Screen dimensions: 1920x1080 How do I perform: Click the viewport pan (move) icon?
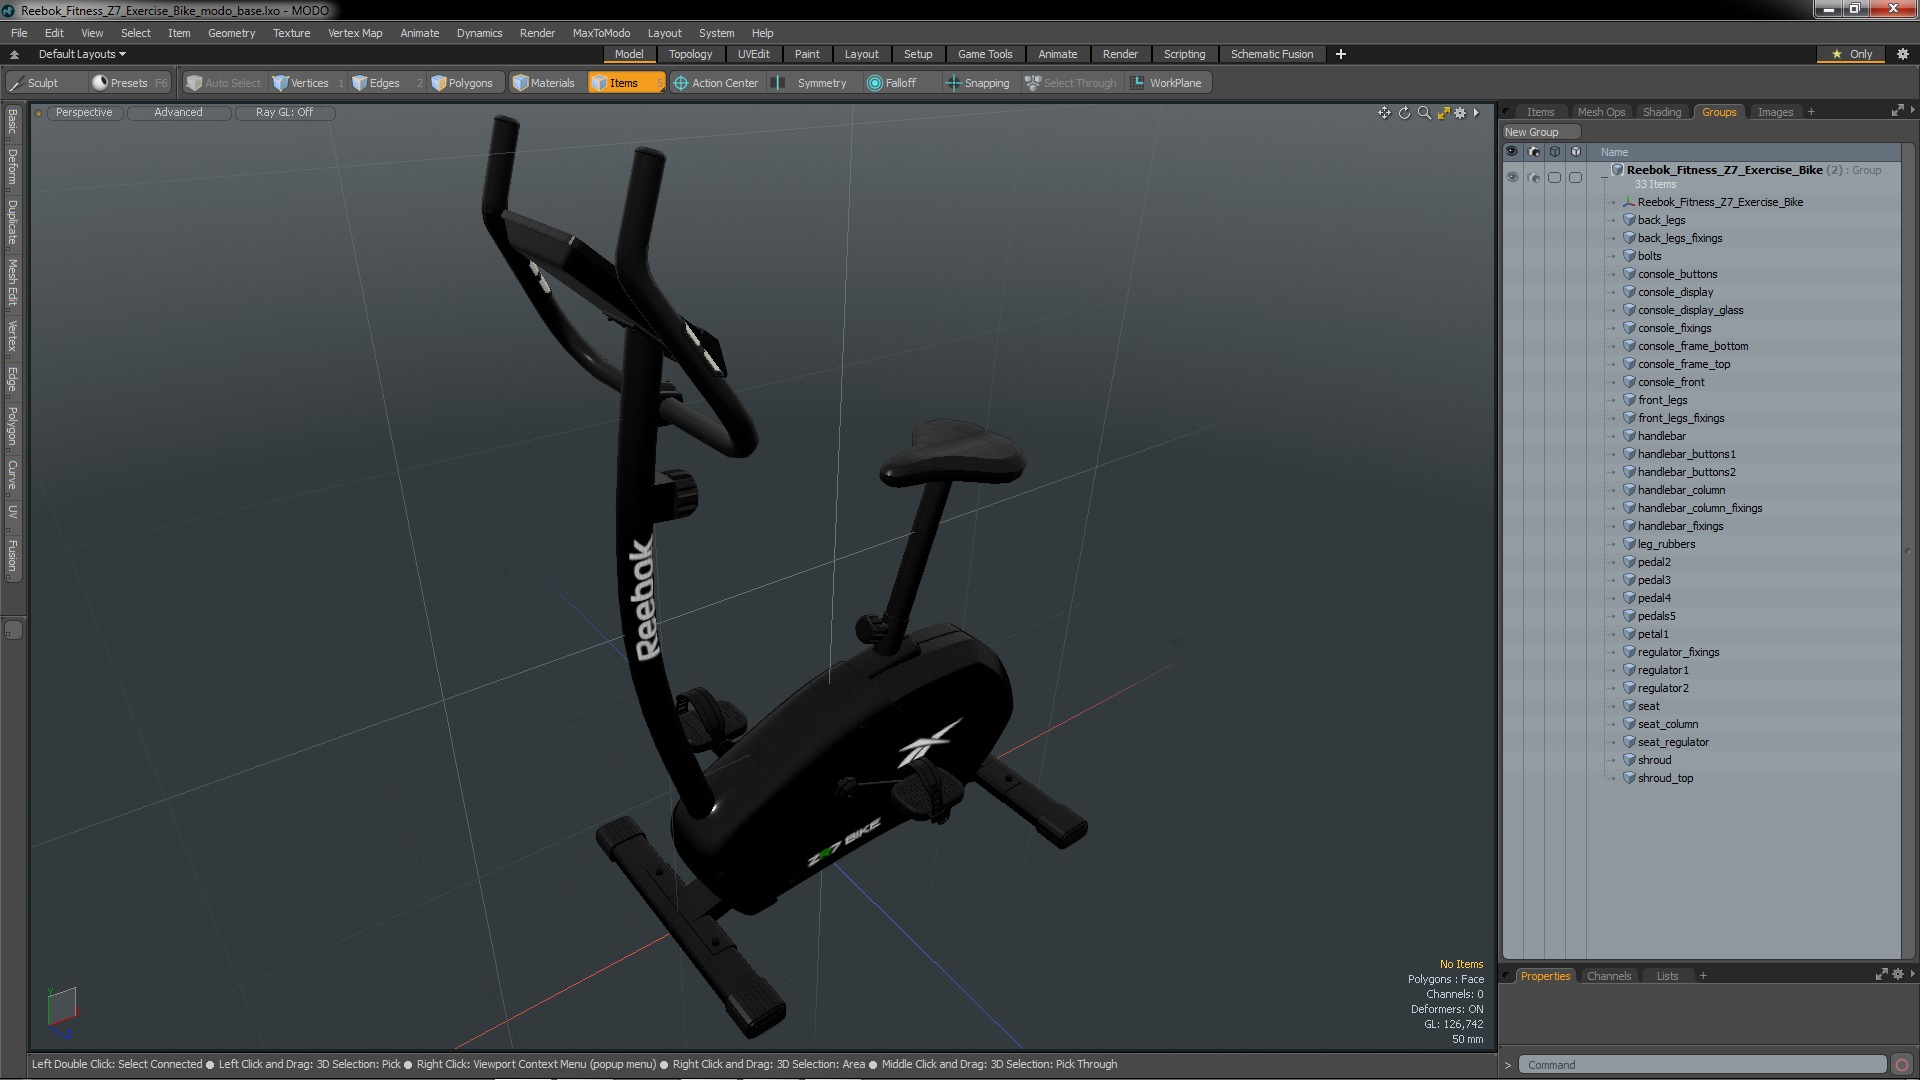(1384, 113)
